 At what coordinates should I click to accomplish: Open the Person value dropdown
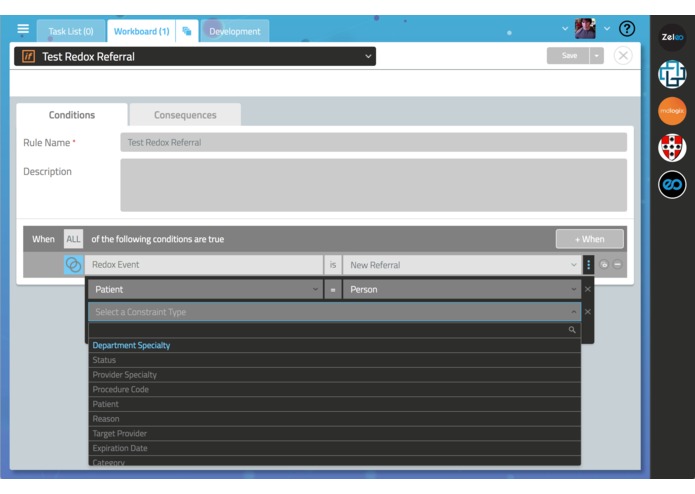461,289
